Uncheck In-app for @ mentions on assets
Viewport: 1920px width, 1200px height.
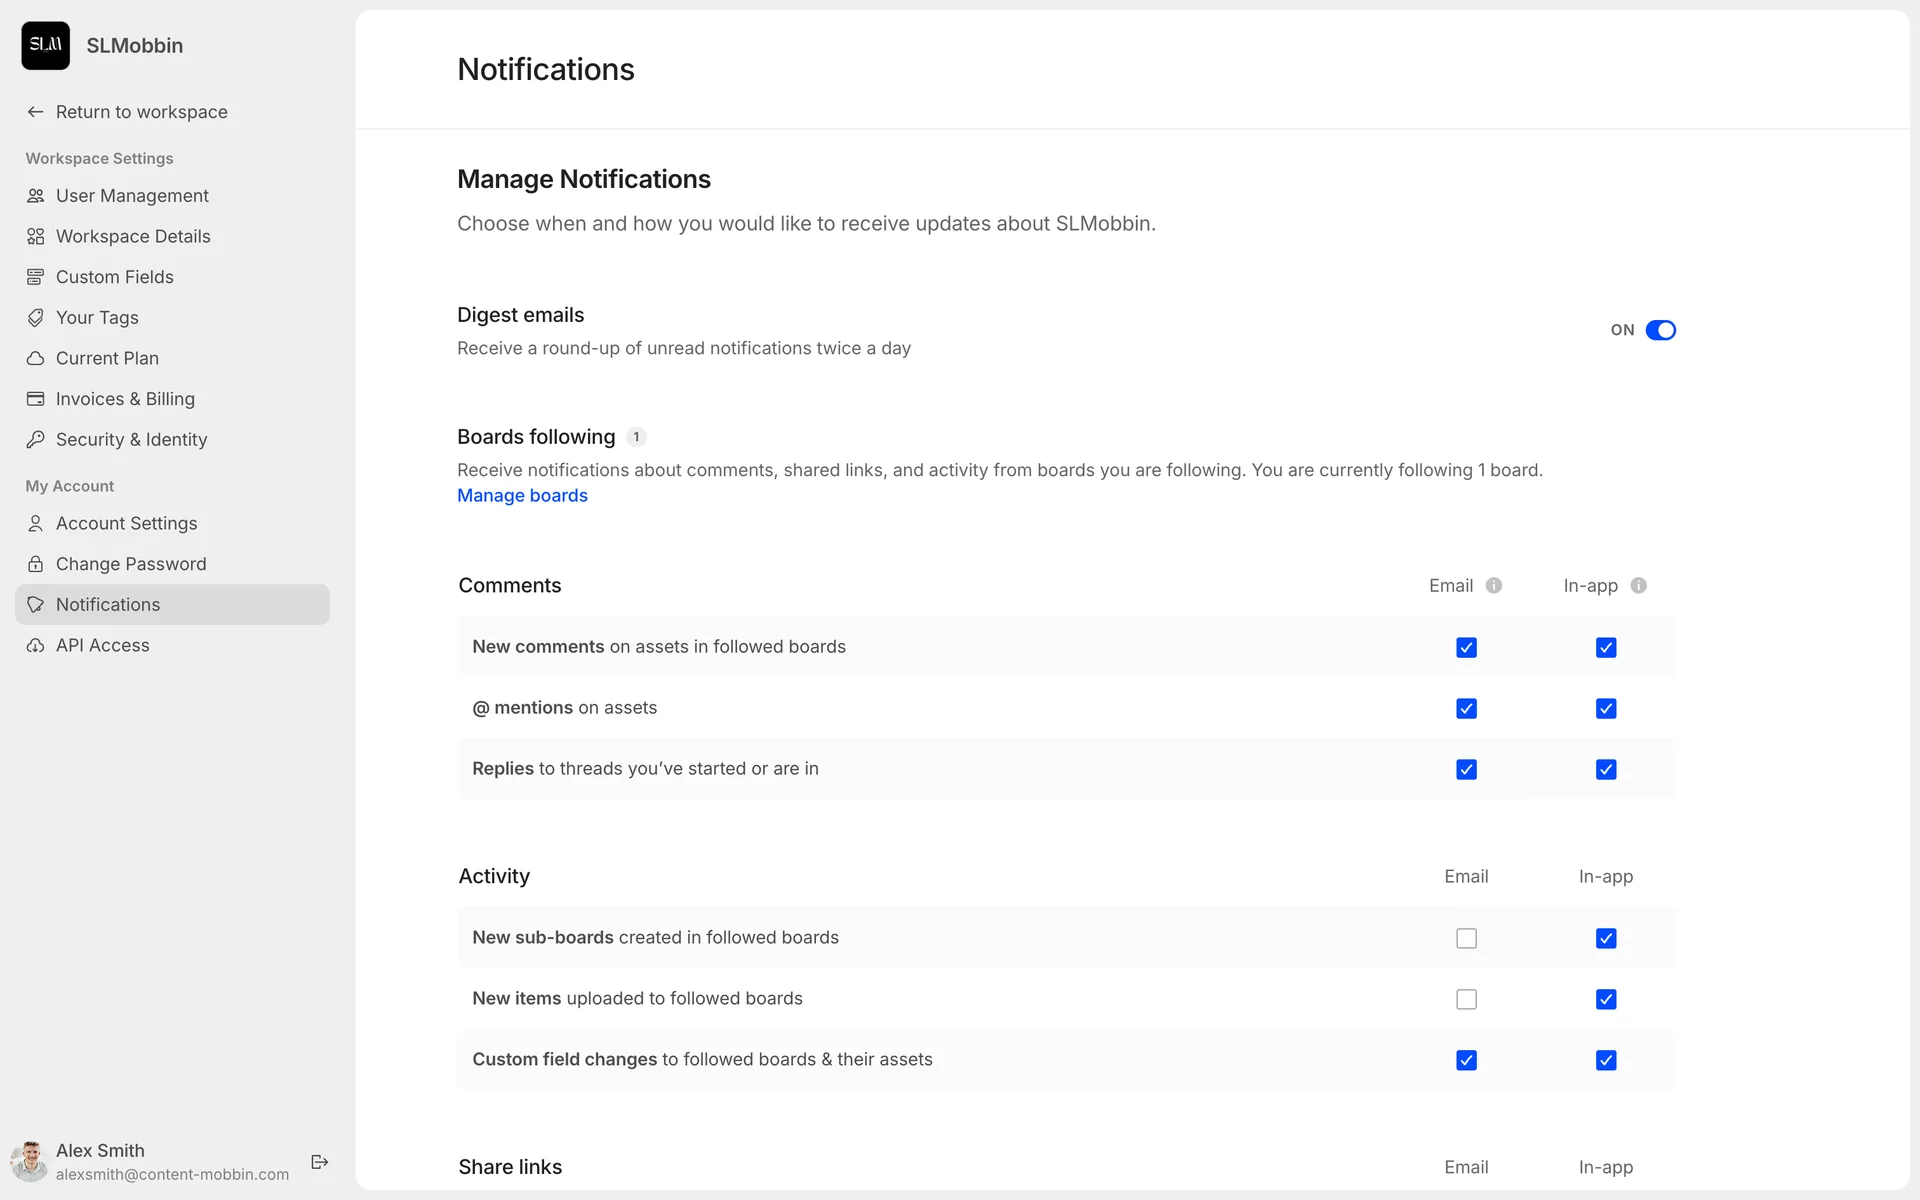pyautogui.click(x=1606, y=708)
